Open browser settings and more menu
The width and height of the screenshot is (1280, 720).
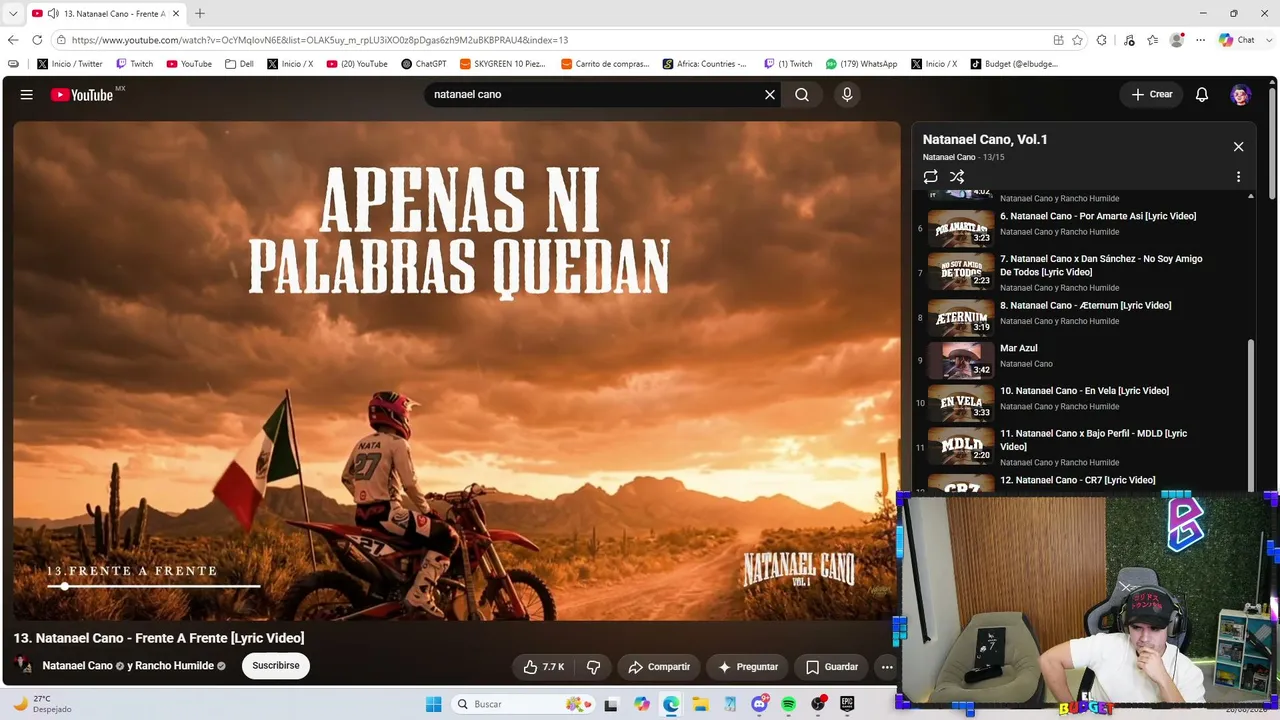coord(1200,40)
